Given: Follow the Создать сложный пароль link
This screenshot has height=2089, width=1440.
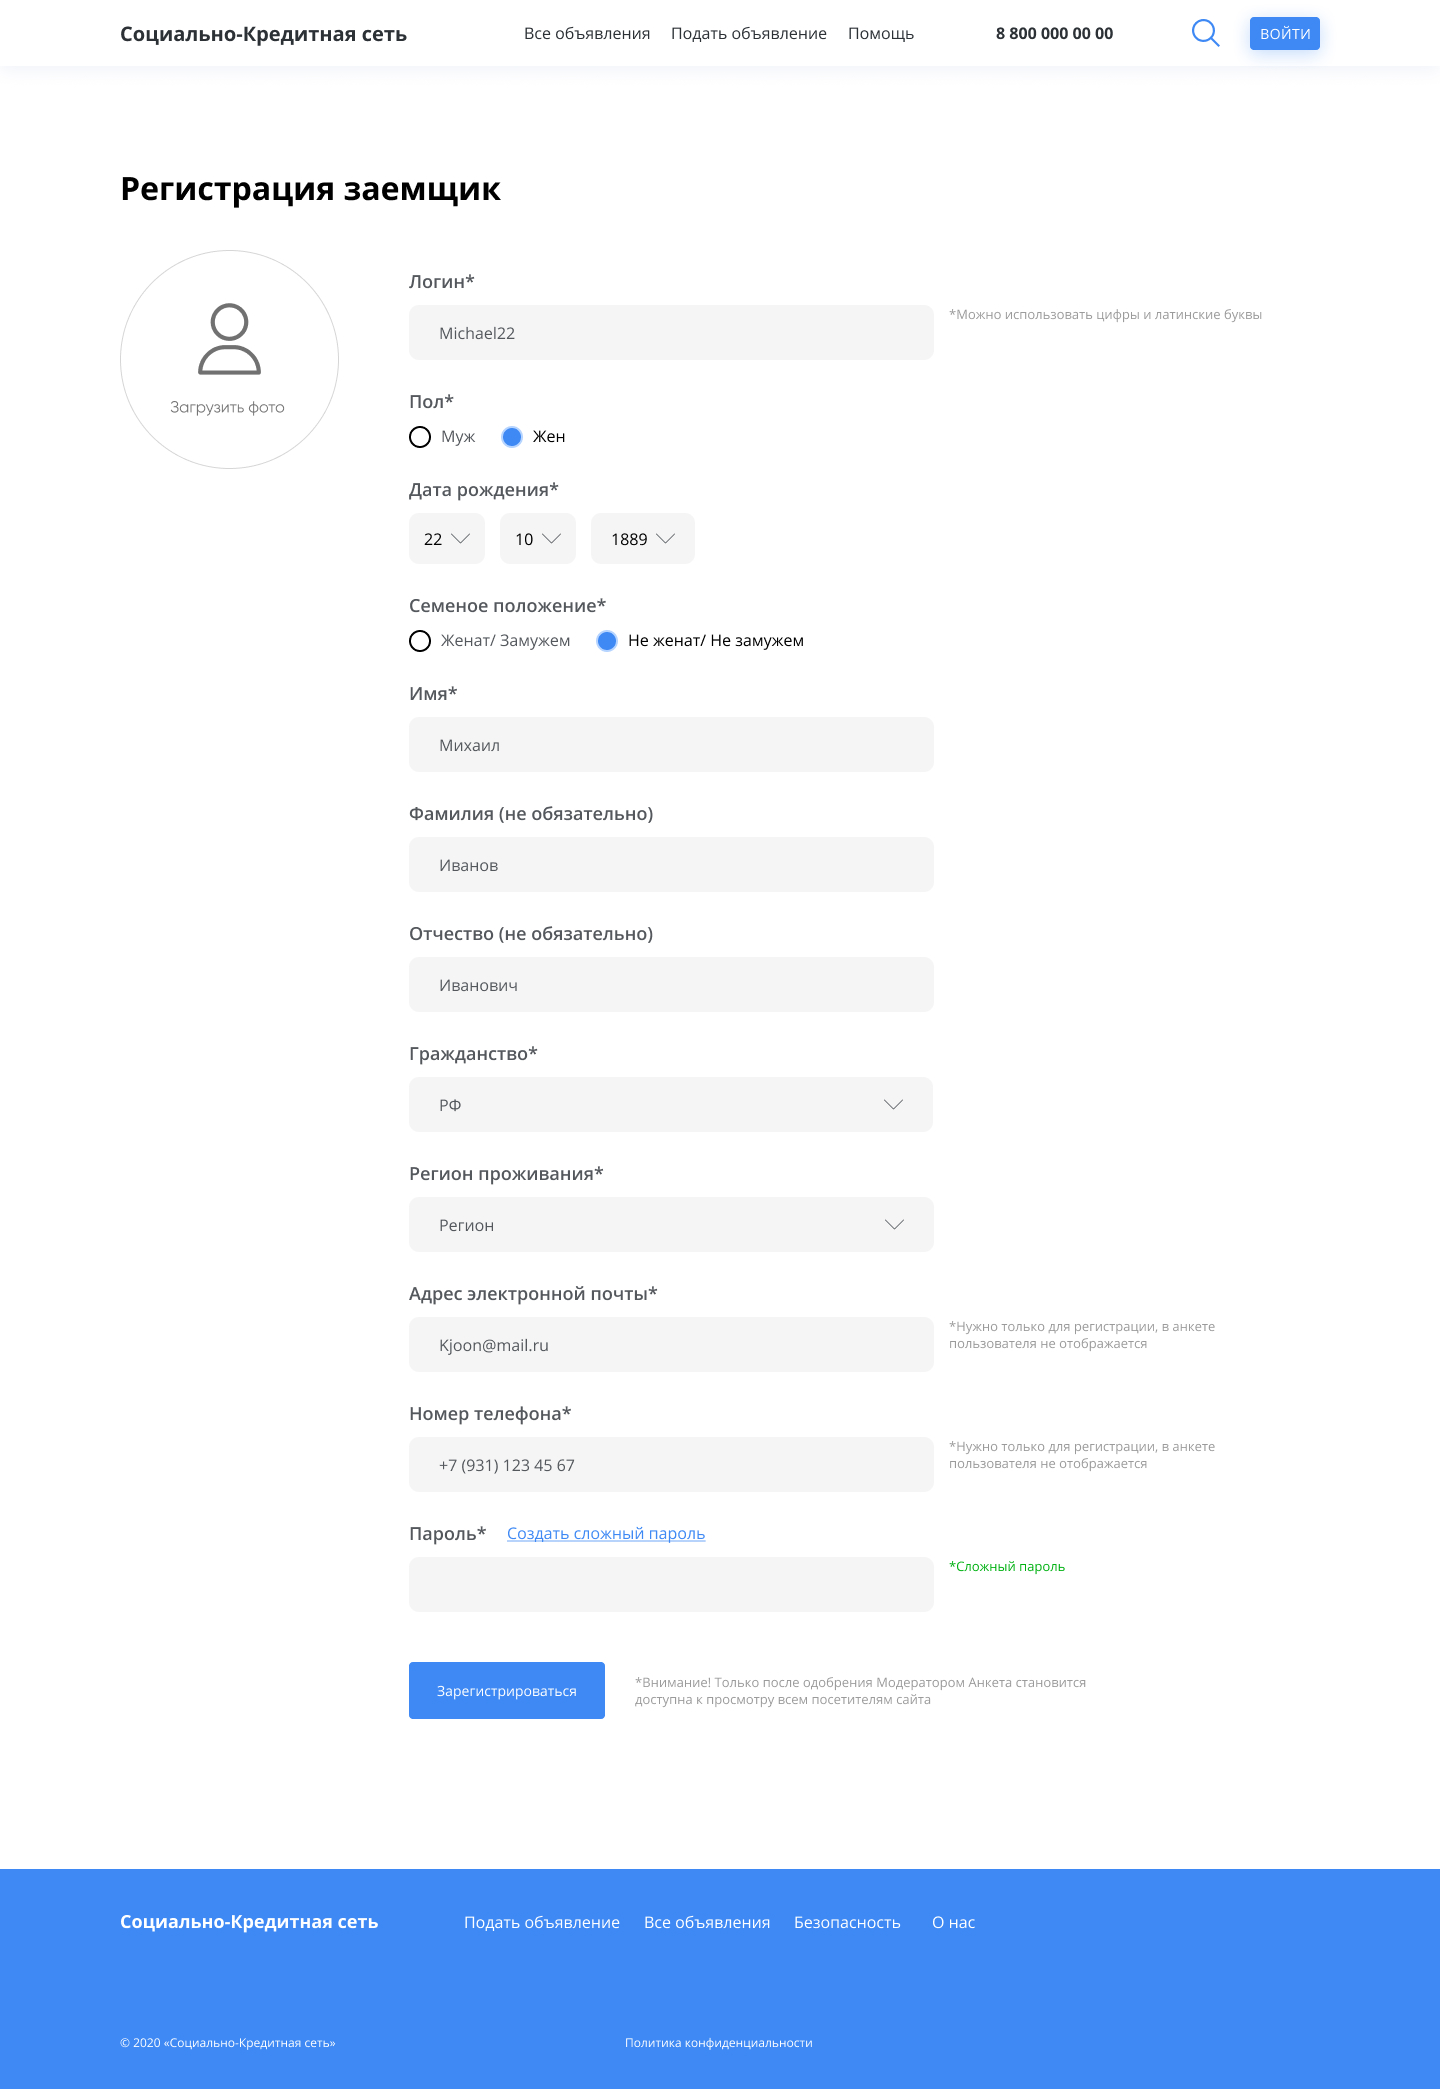Looking at the screenshot, I should (x=606, y=1534).
